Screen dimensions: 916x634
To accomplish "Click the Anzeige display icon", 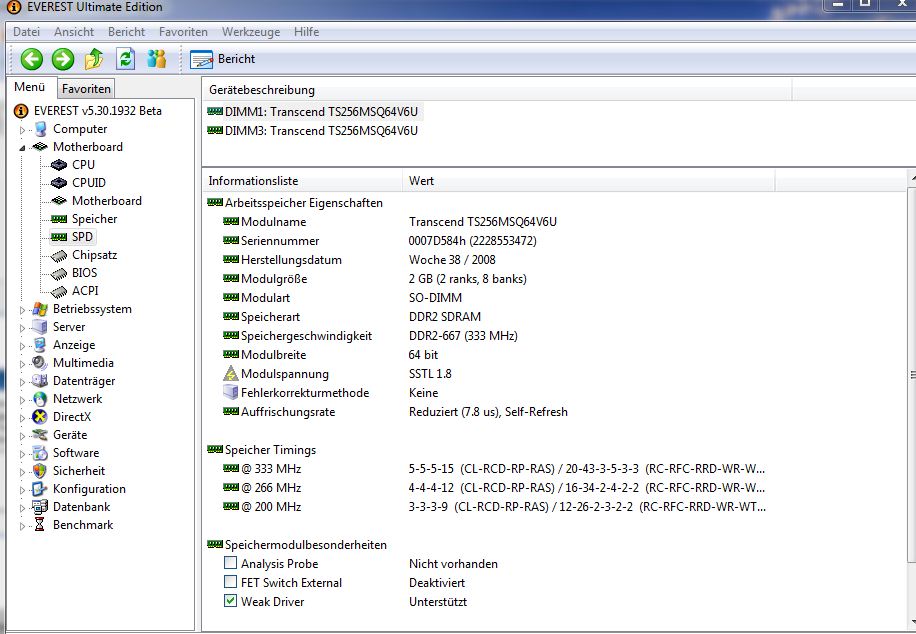I will [x=40, y=345].
